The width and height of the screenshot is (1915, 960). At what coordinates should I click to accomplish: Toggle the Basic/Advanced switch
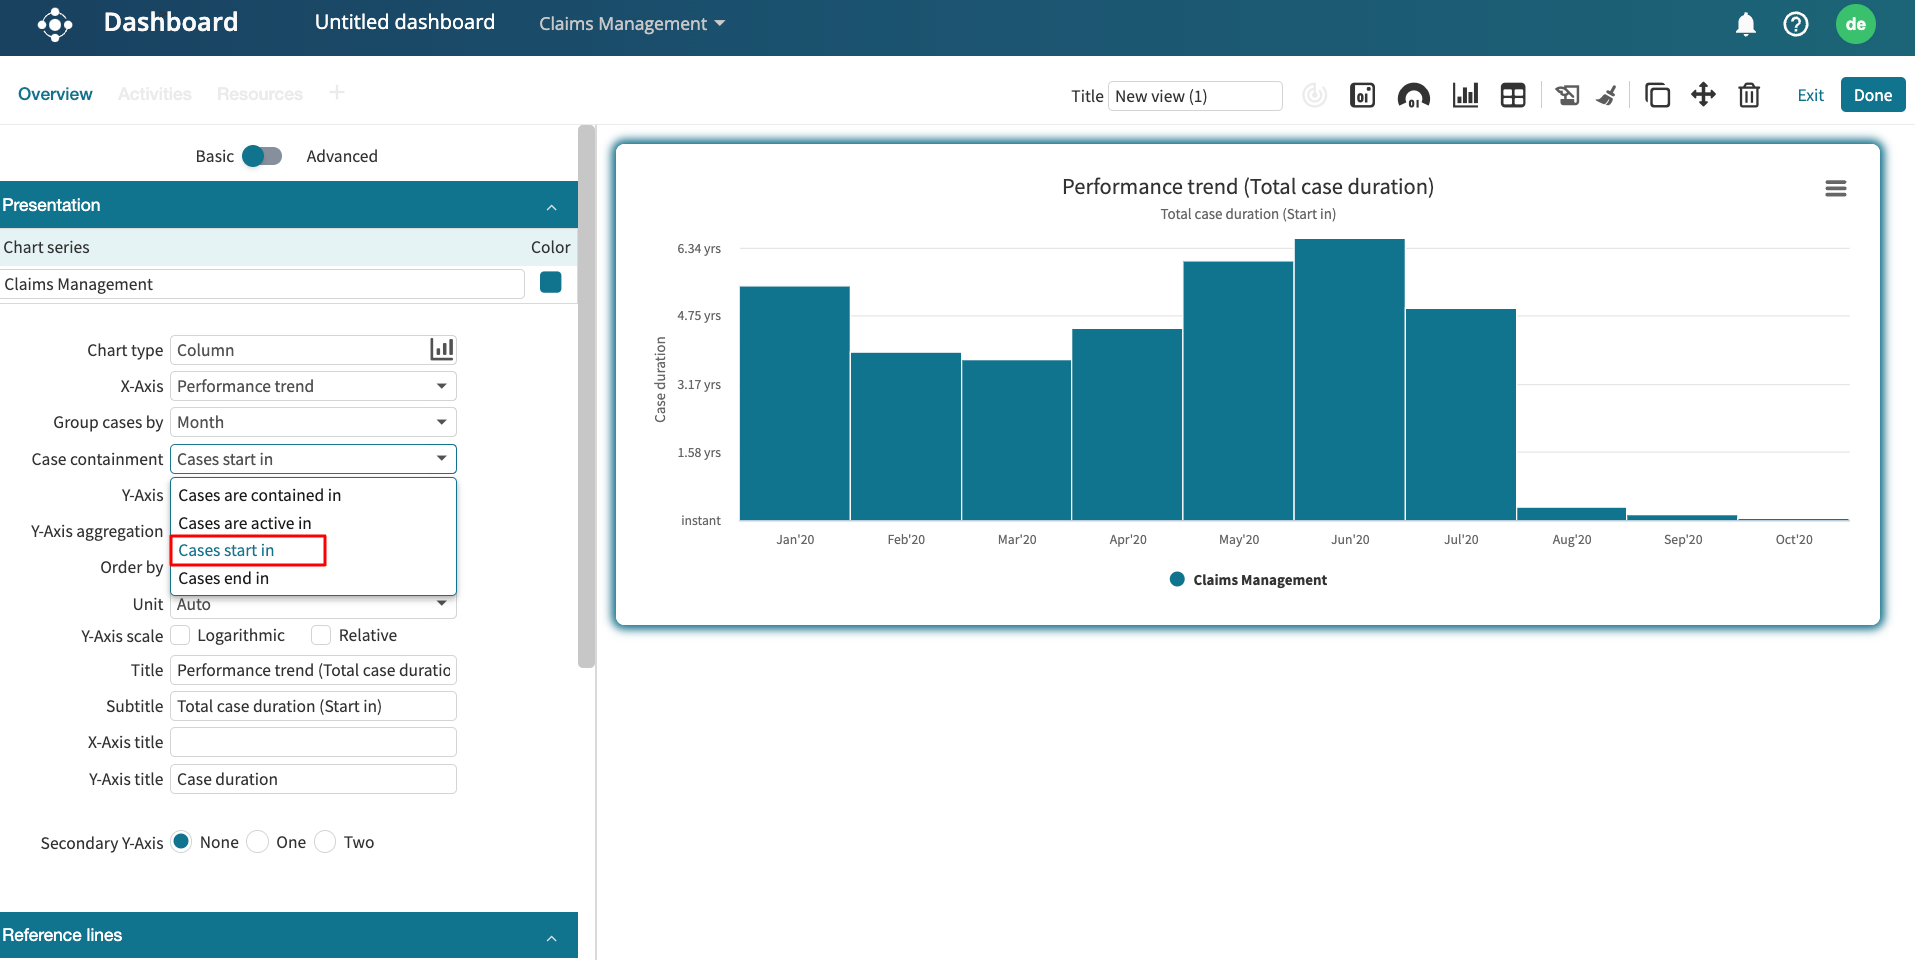tap(262, 156)
